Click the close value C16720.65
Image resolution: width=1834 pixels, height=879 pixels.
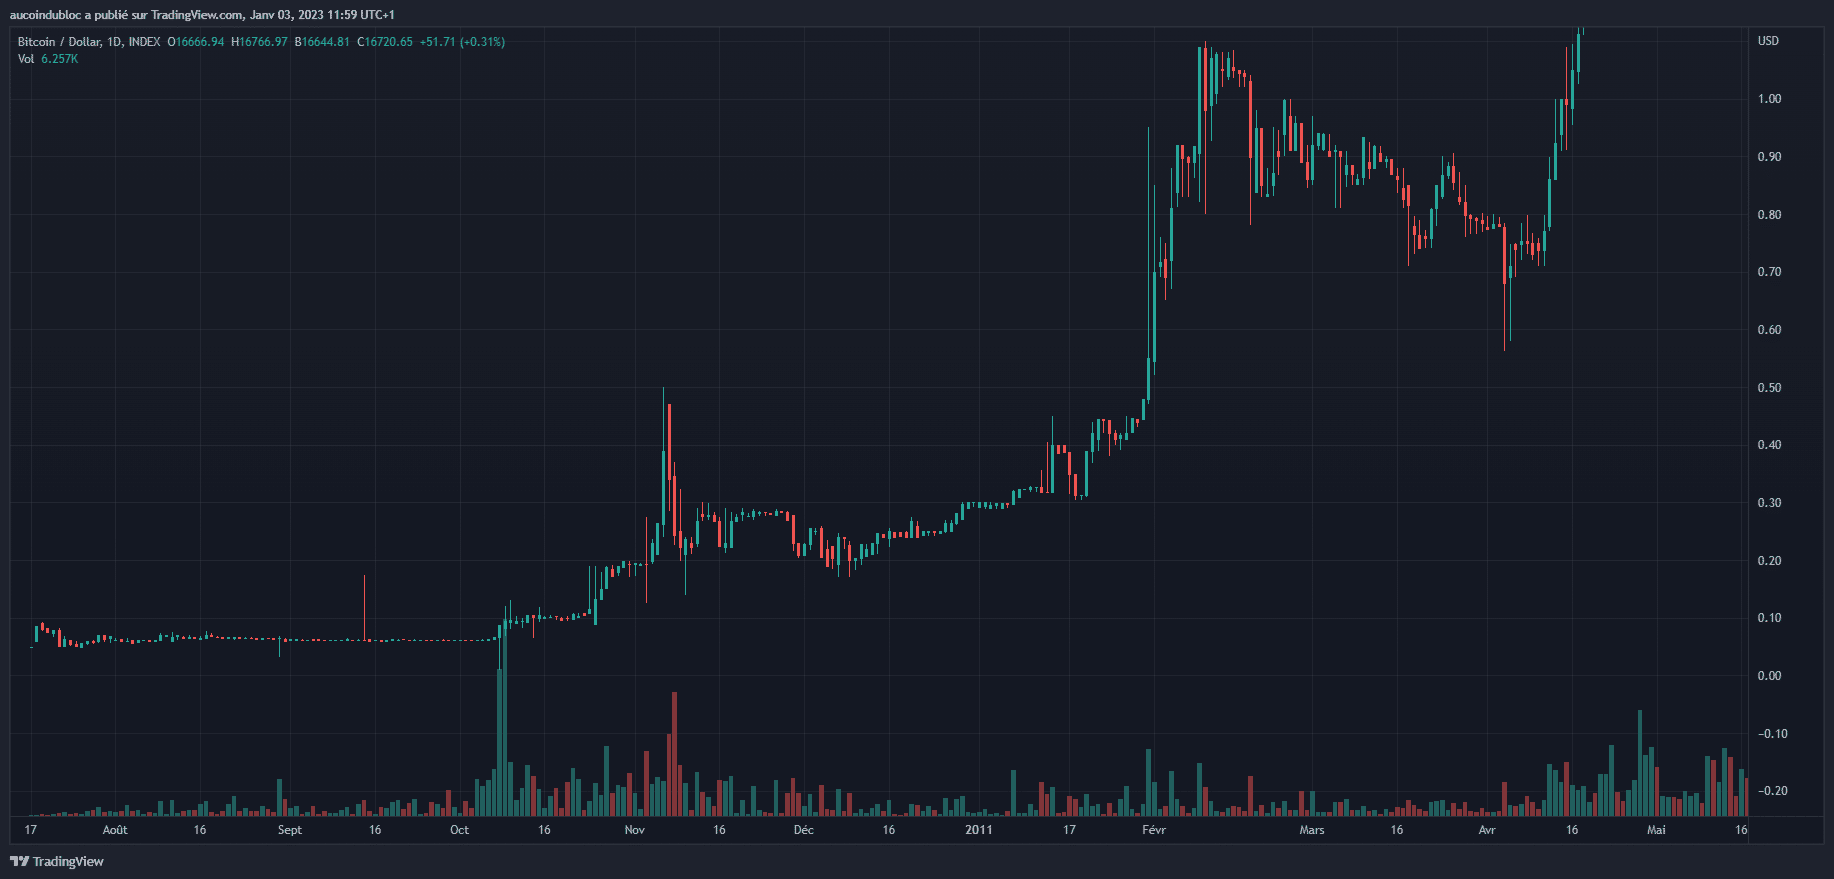(x=385, y=42)
